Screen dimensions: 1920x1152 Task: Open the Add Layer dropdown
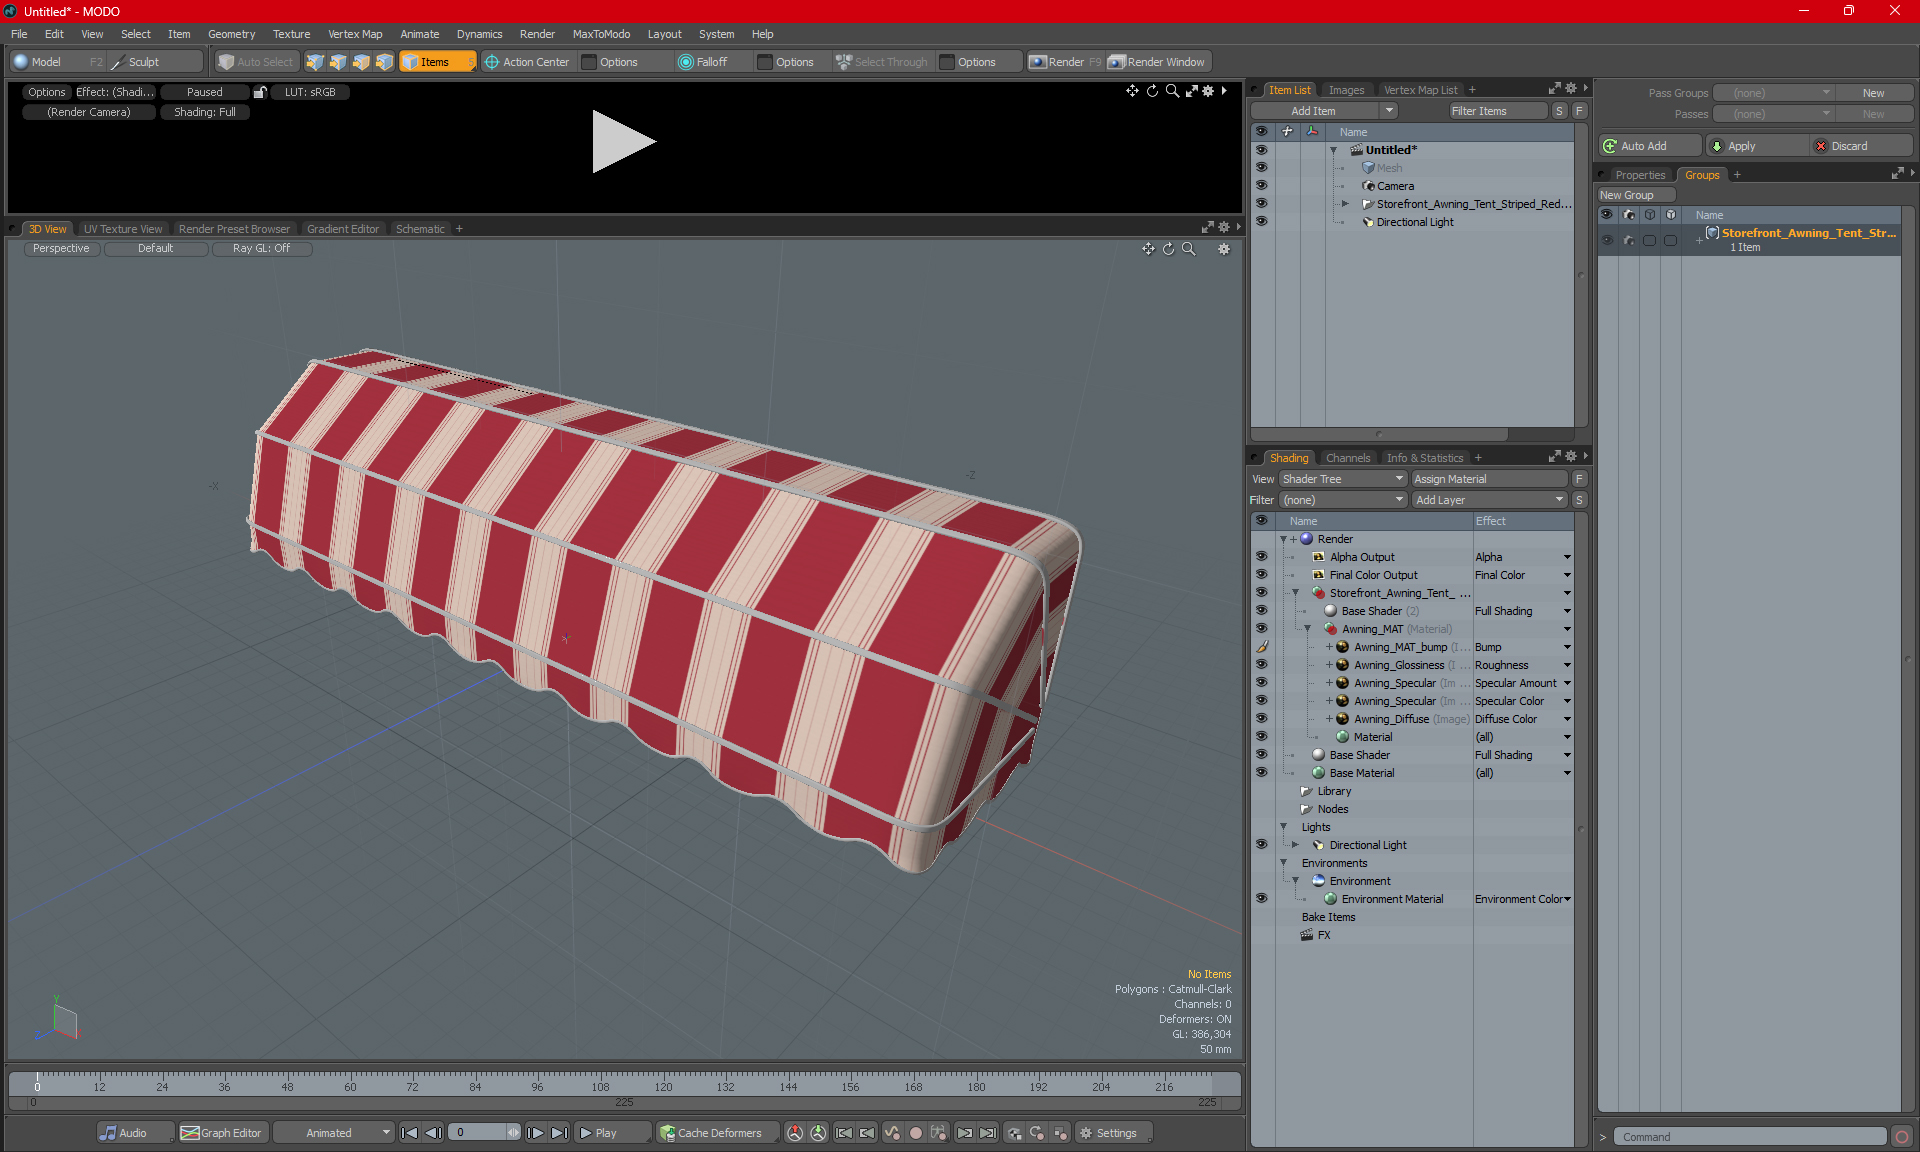point(1488,500)
